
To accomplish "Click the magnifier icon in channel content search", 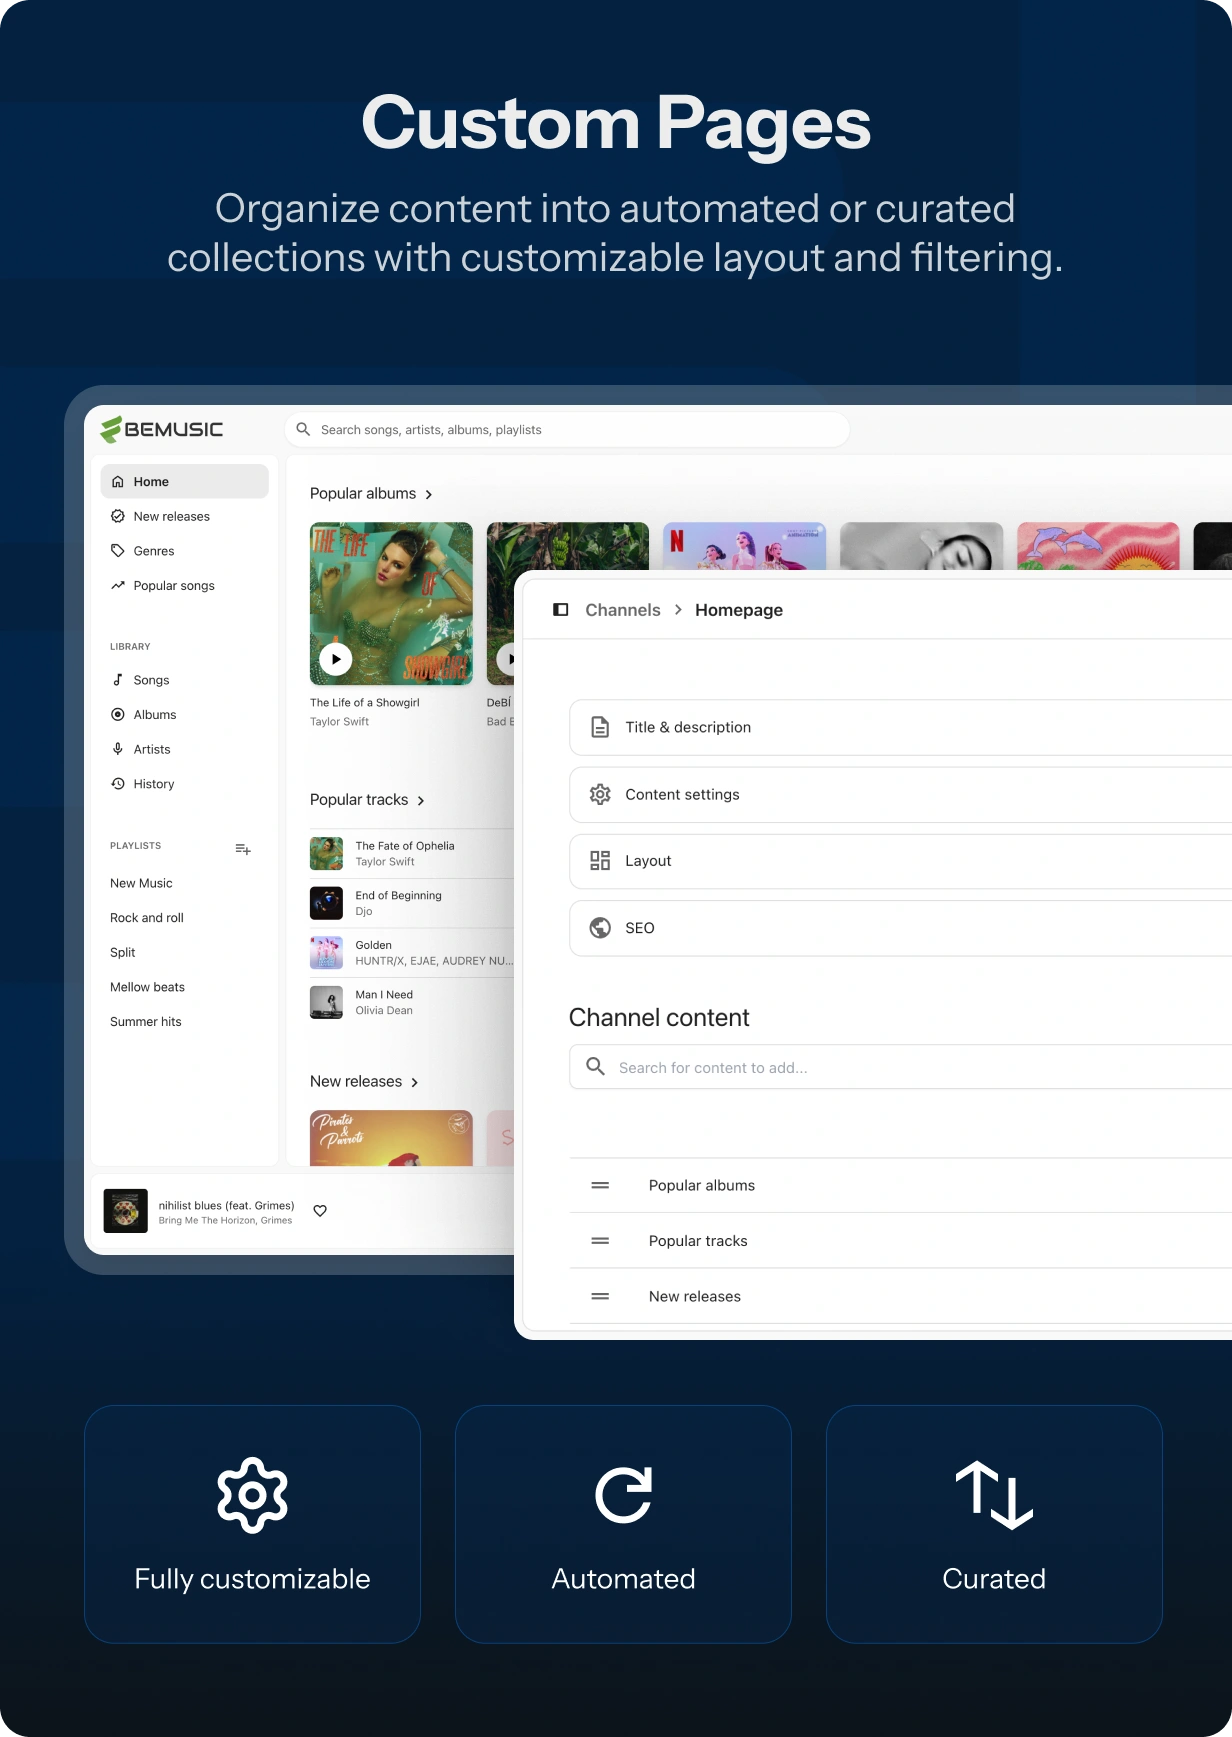I will click(x=596, y=1066).
